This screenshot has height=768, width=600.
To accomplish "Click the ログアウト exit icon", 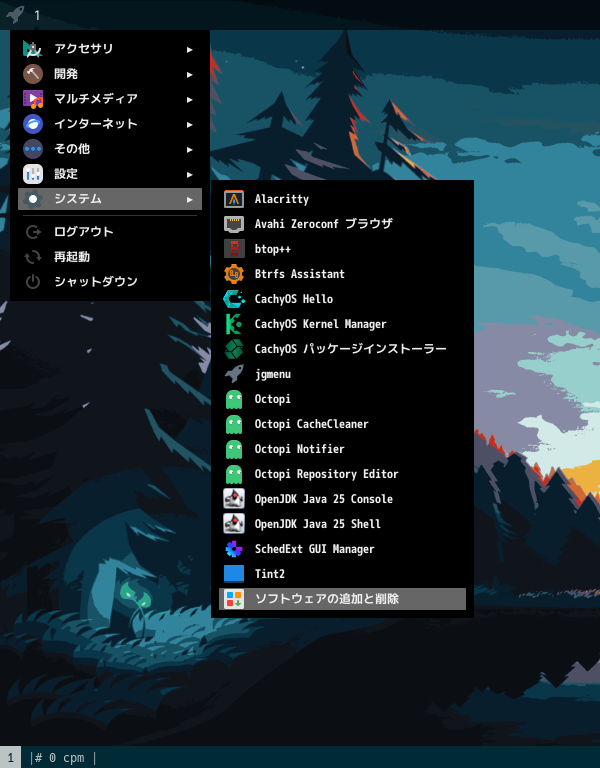I will coord(33,232).
